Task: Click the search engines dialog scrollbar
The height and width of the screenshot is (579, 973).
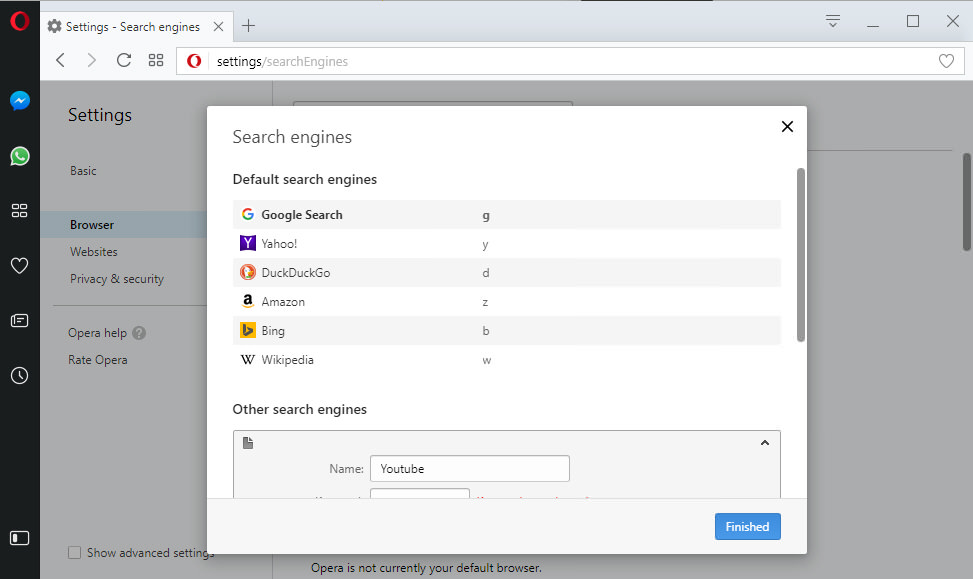Action: point(800,254)
